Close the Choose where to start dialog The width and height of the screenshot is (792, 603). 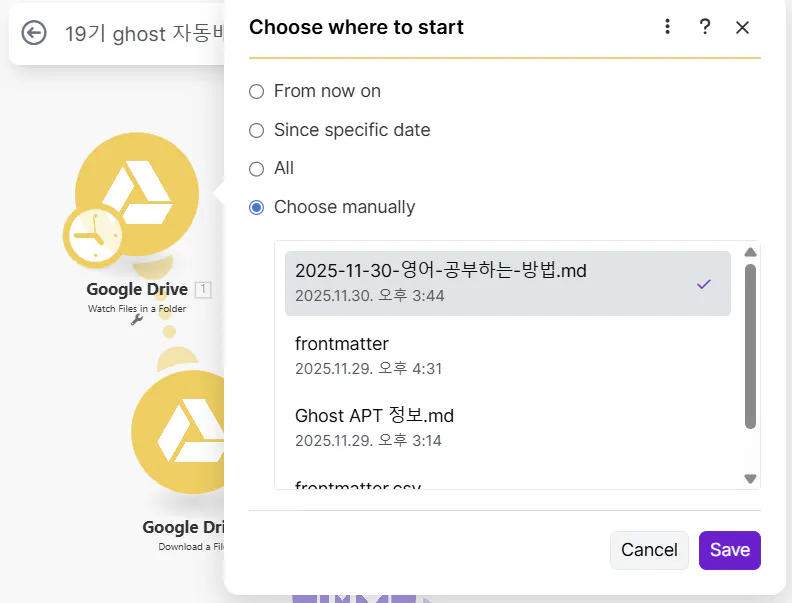click(742, 27)
